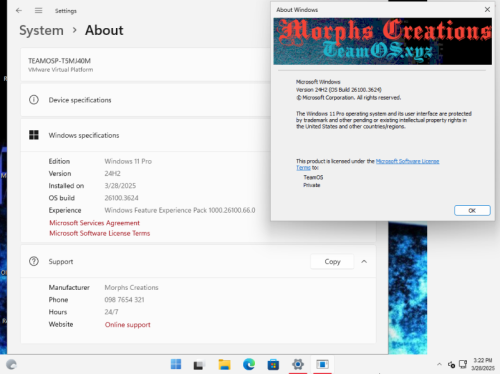This screenshot has width=500, height=374.
Task: Copy the Support information
Action: pyautogui.click(x=332, y=262)
